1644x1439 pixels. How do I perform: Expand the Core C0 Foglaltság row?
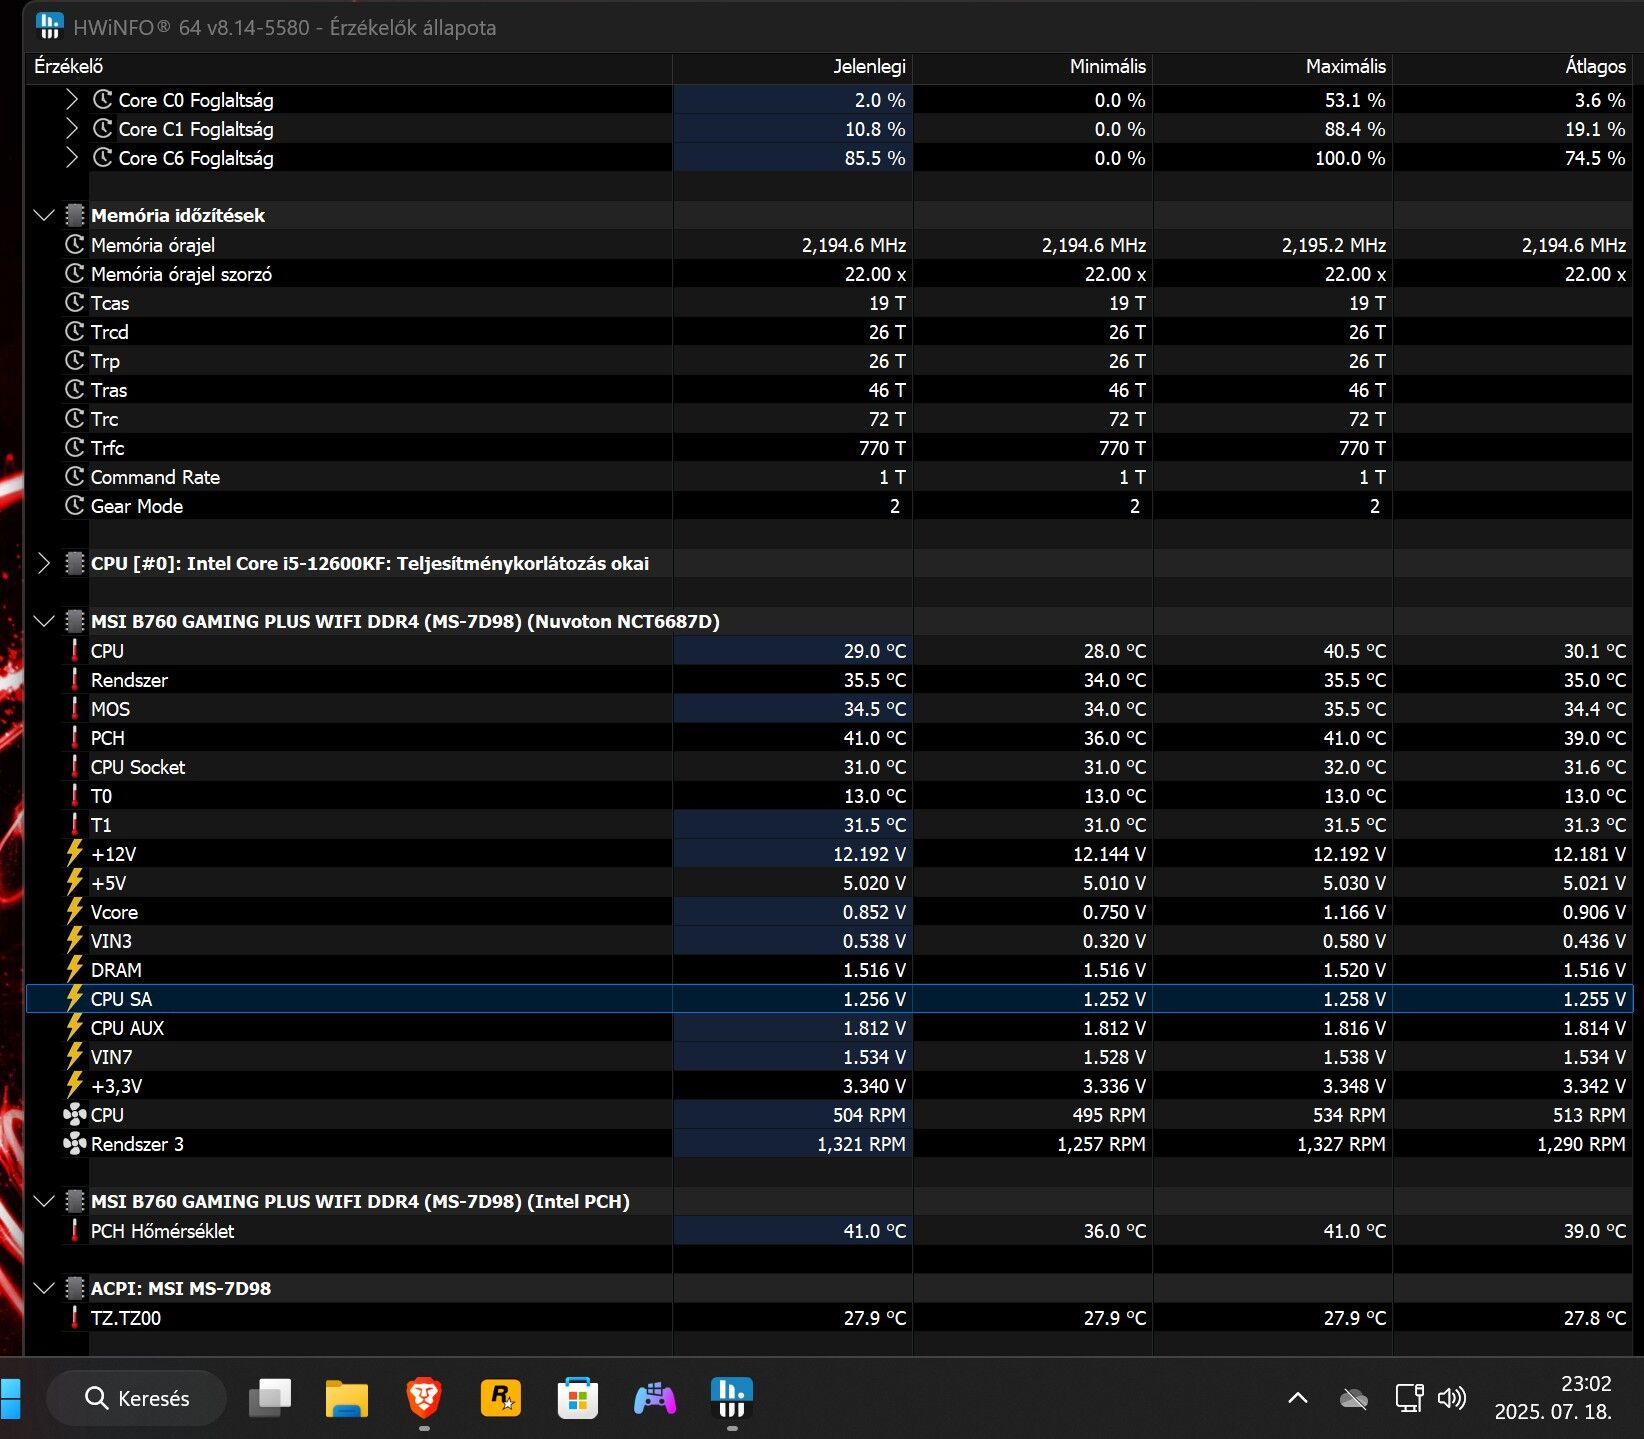[x=71, y=100]
